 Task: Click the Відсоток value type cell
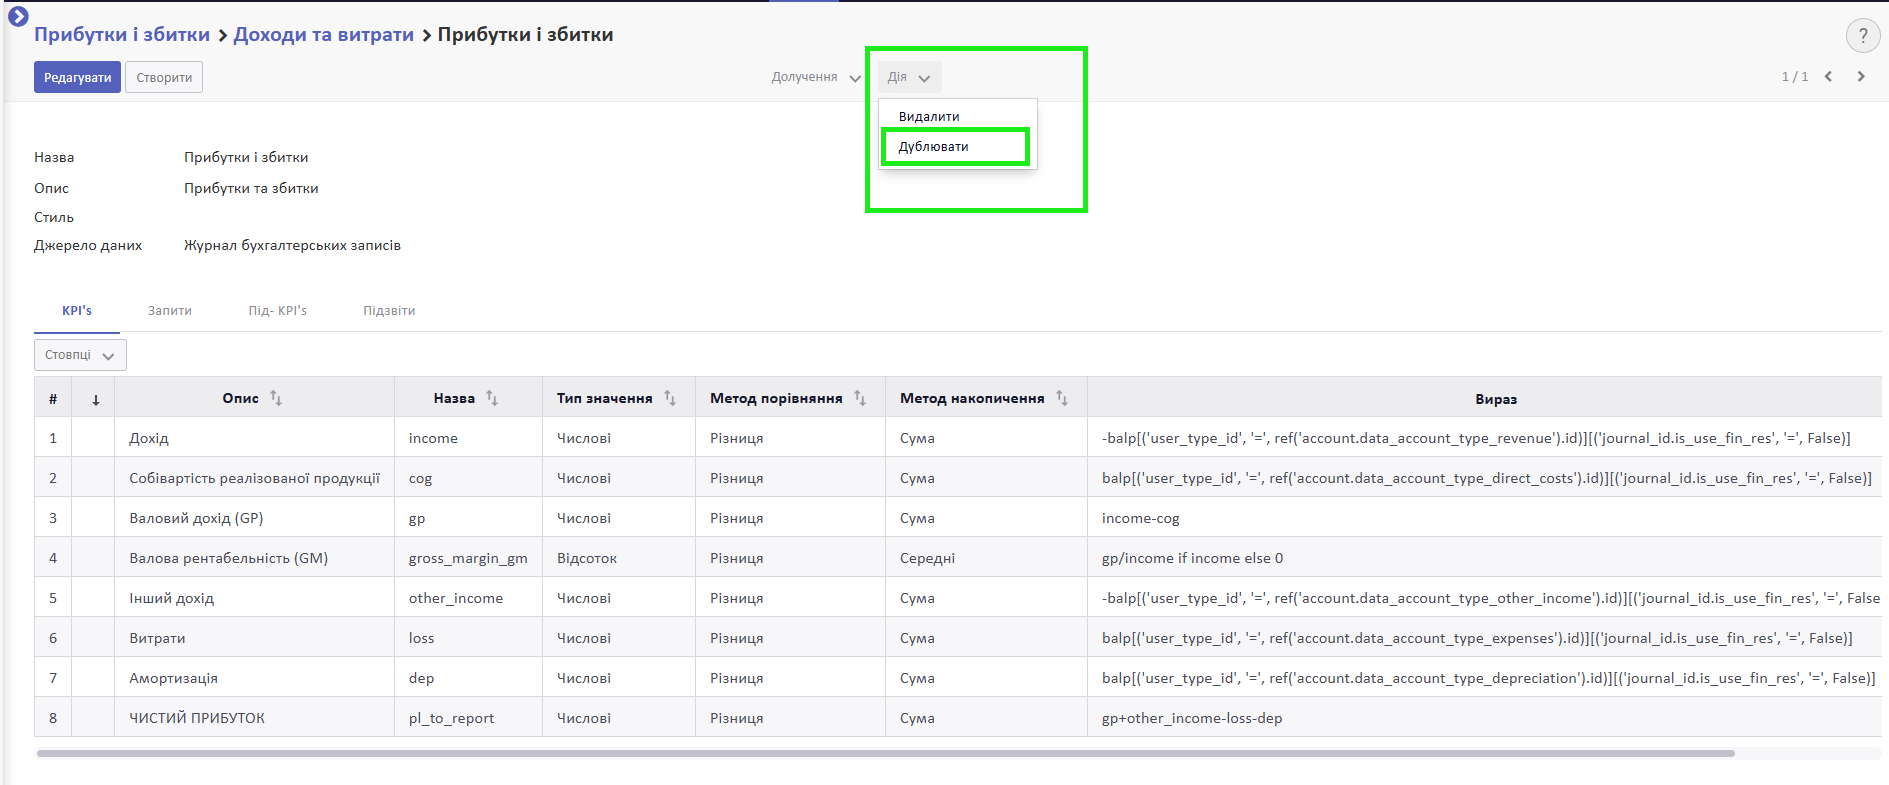pos(619,558)
